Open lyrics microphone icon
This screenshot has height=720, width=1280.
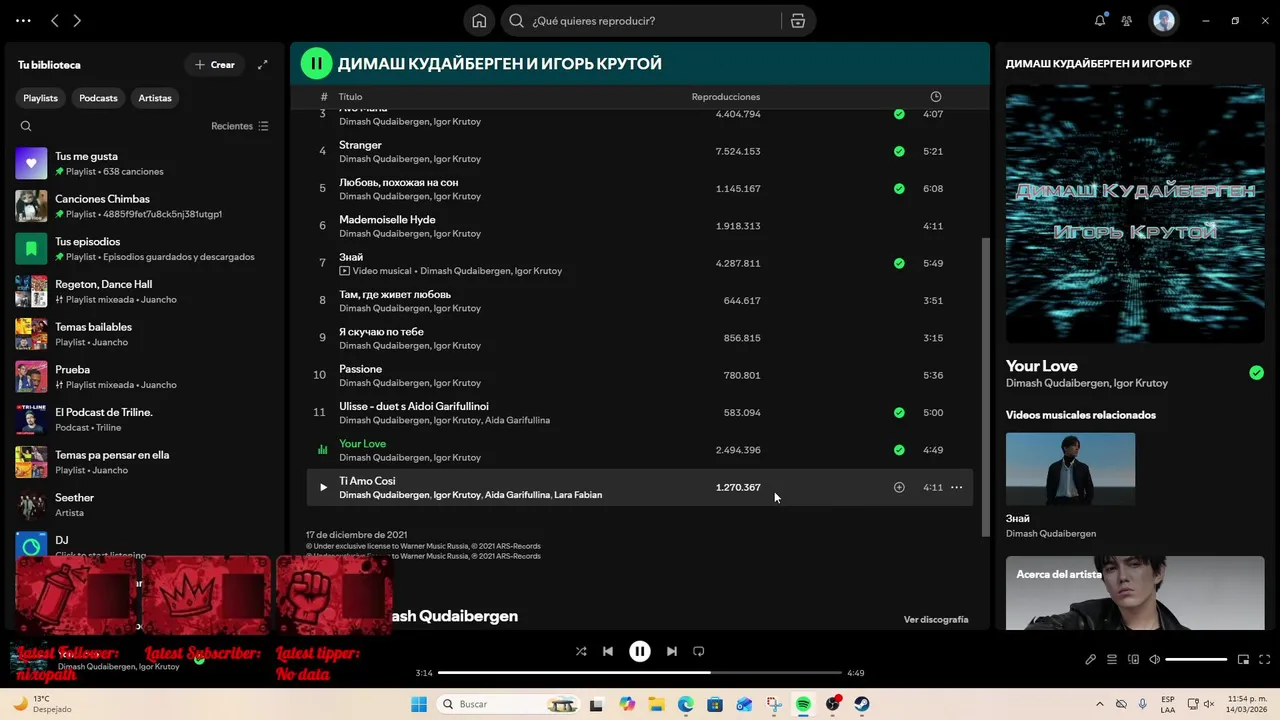tap(1091, 659)
